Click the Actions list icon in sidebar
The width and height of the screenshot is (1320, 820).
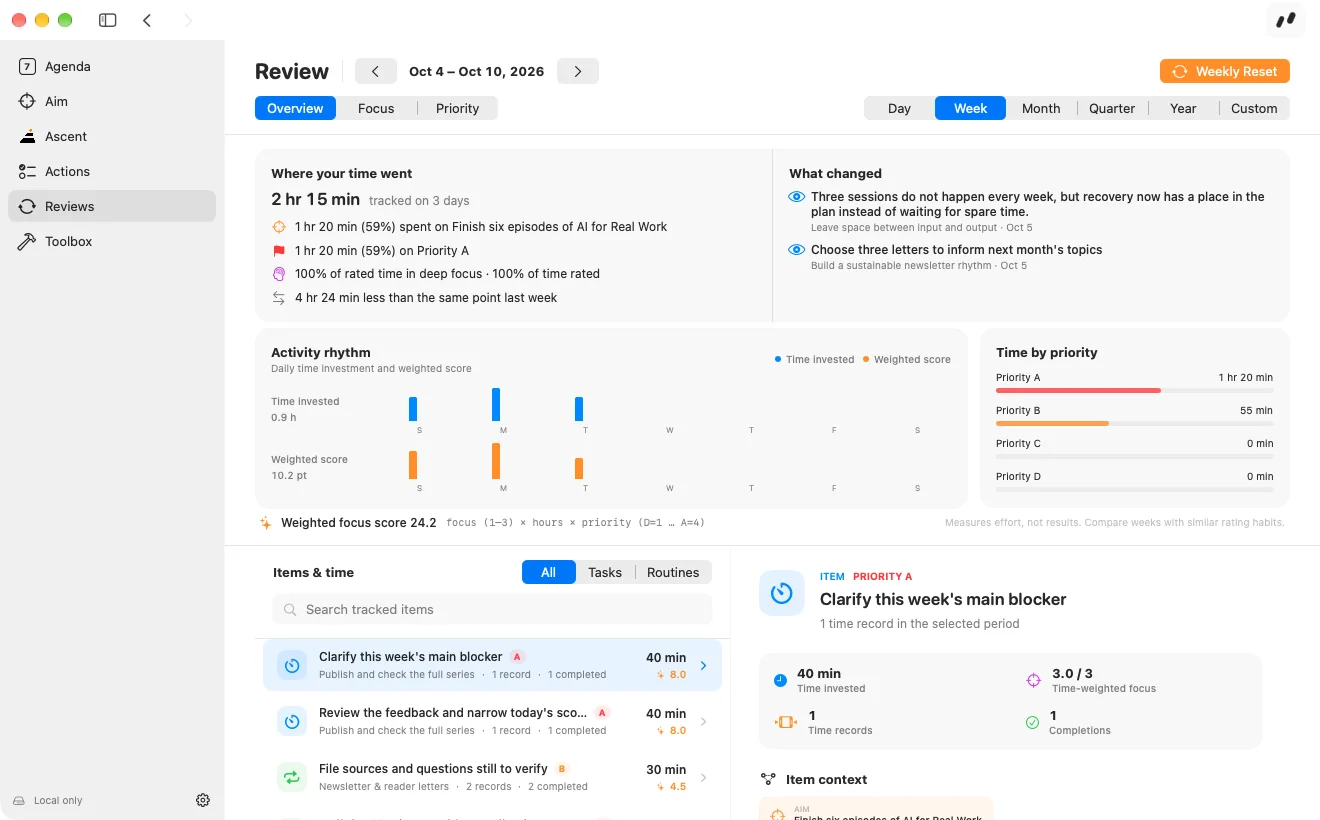(28, 171)
